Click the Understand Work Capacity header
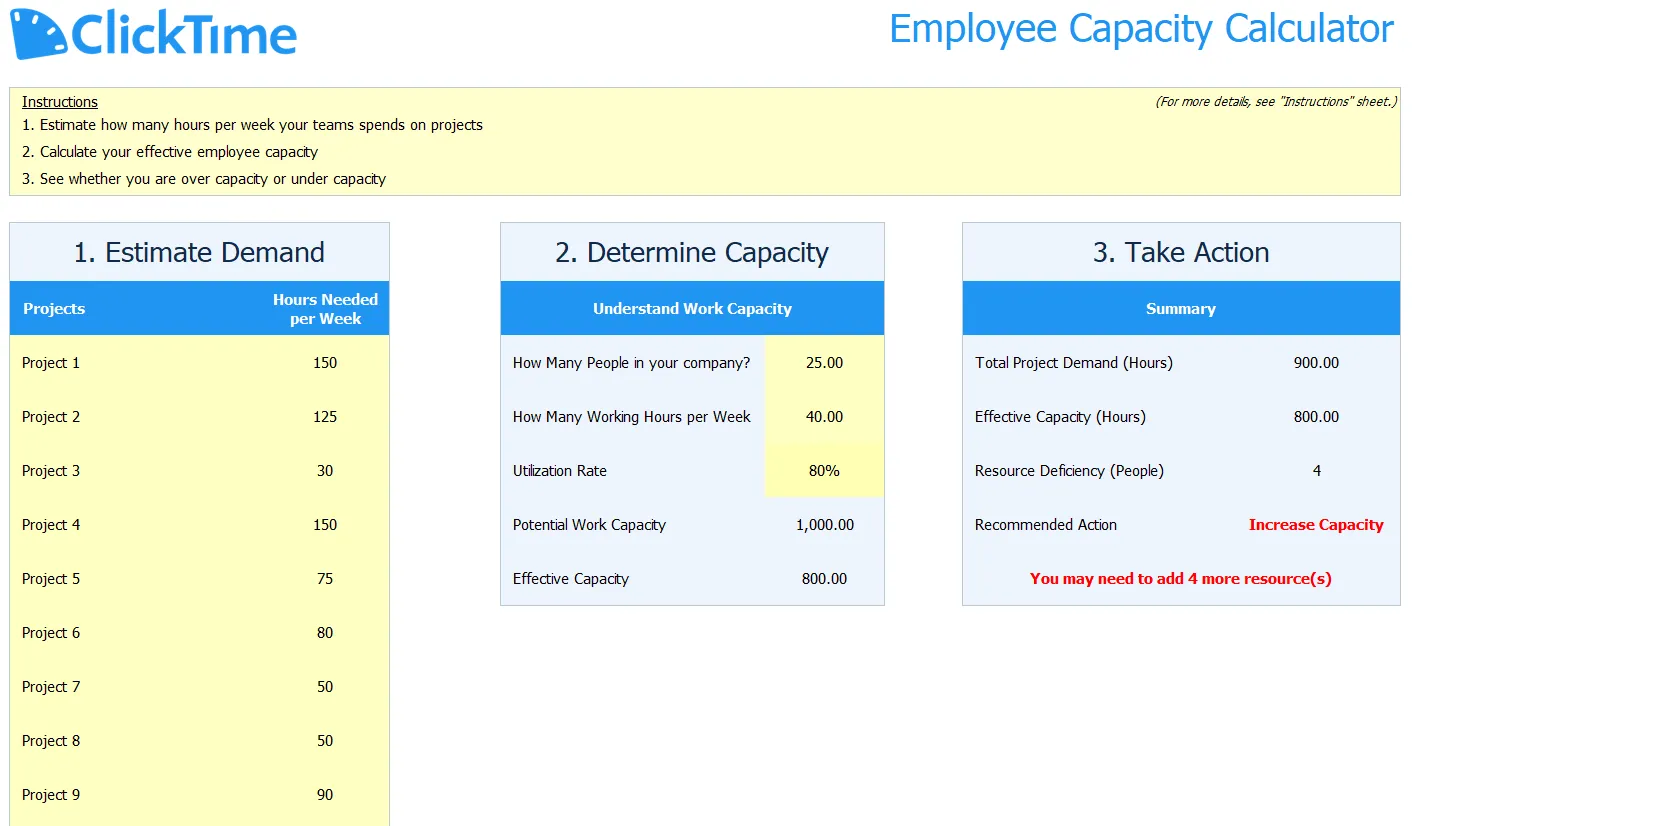This screenshot has width=1657, height=826. point(692,309)
